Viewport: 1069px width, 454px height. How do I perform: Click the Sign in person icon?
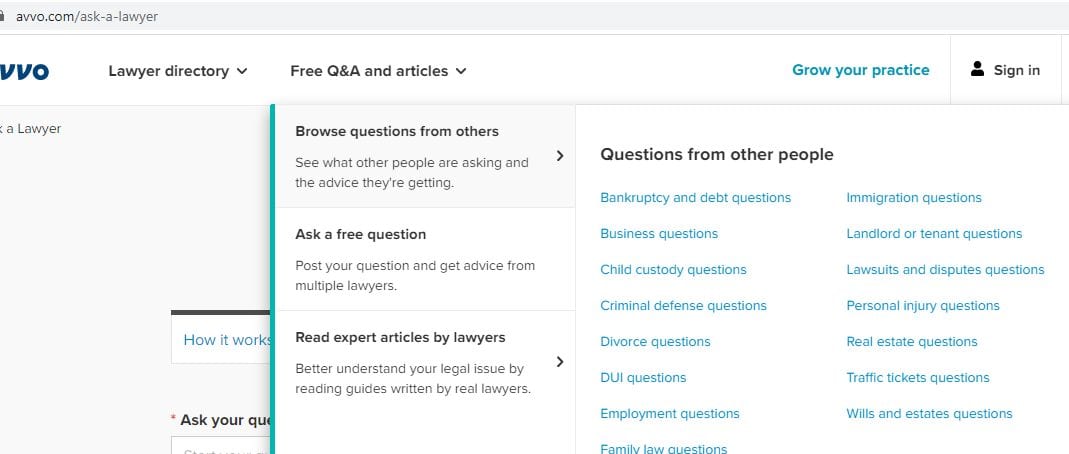point(977,69)
